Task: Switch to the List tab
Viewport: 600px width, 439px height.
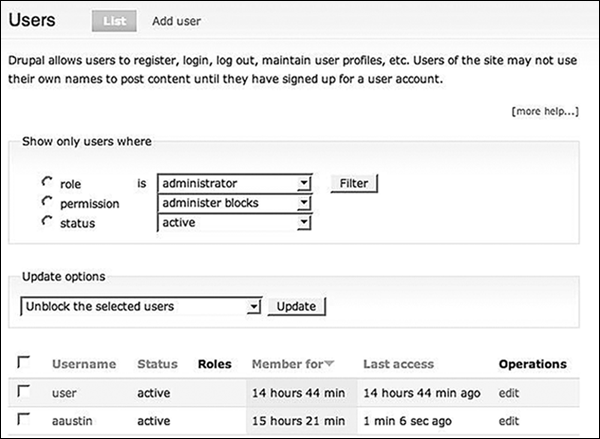Action: (112, 20)
